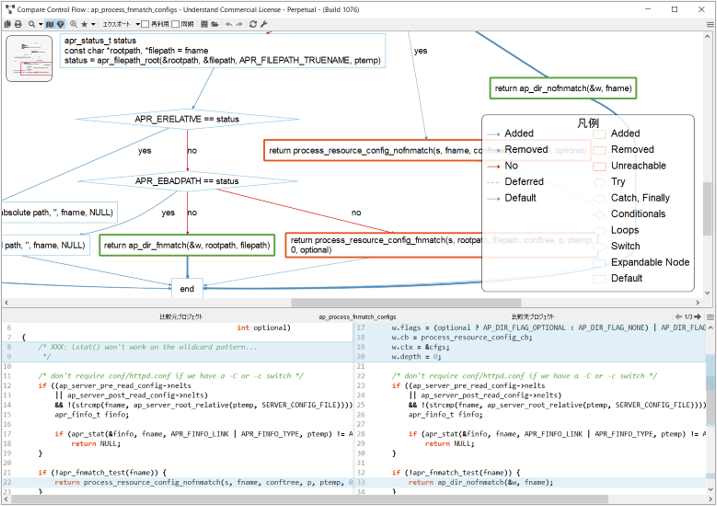Click the 'Switch' legend entry
Screen dimensions: 717x506
click(x=625, y=246)
